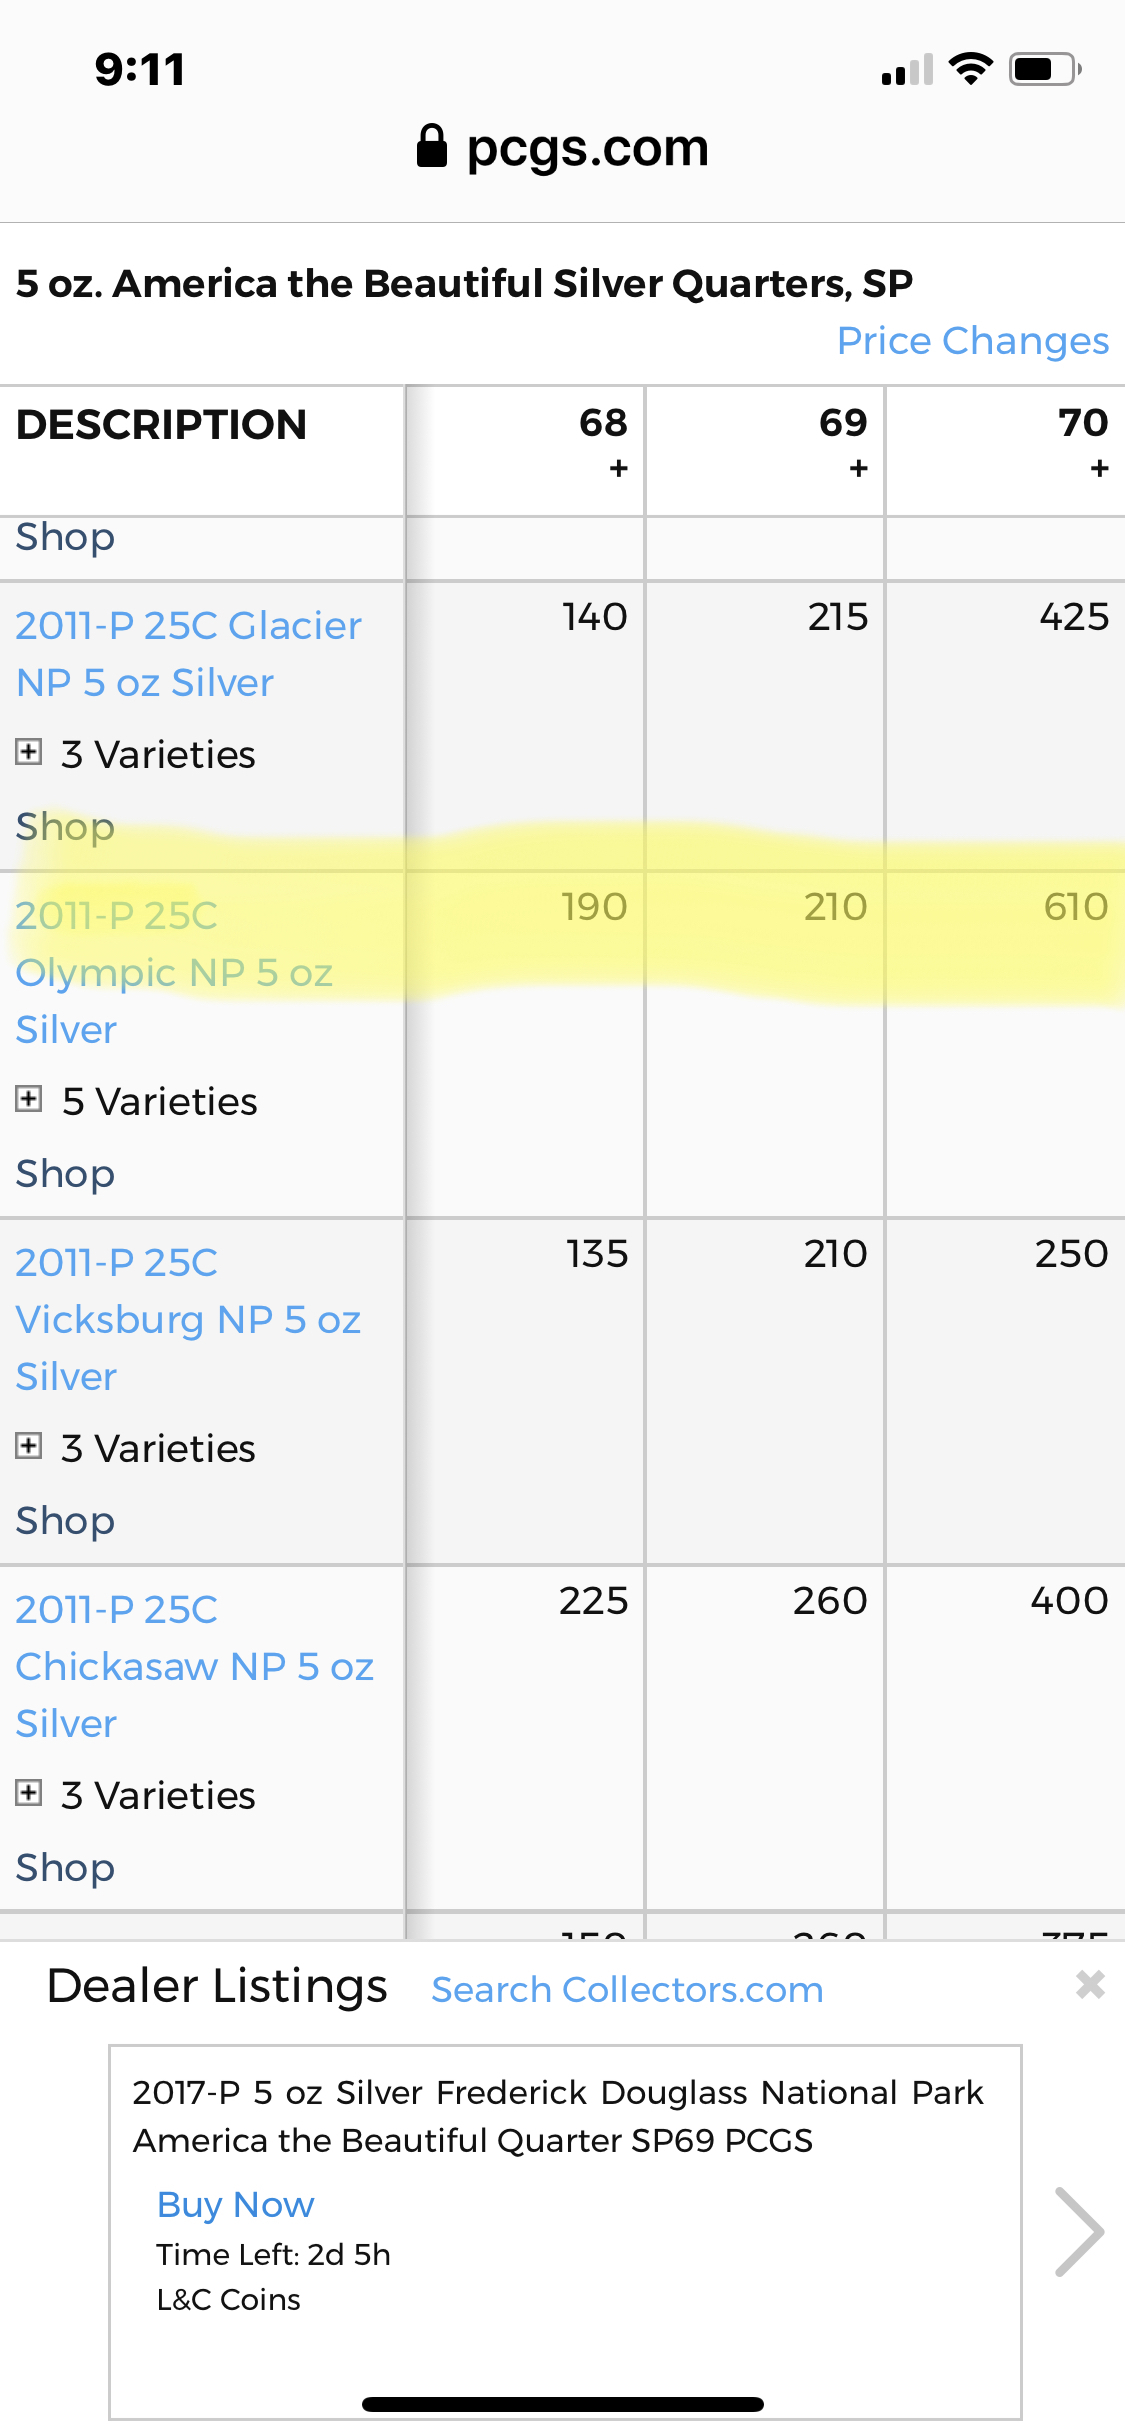1125x2436 pixels.
Task: Expand grade 68 plus column
Action: point(619,468)
